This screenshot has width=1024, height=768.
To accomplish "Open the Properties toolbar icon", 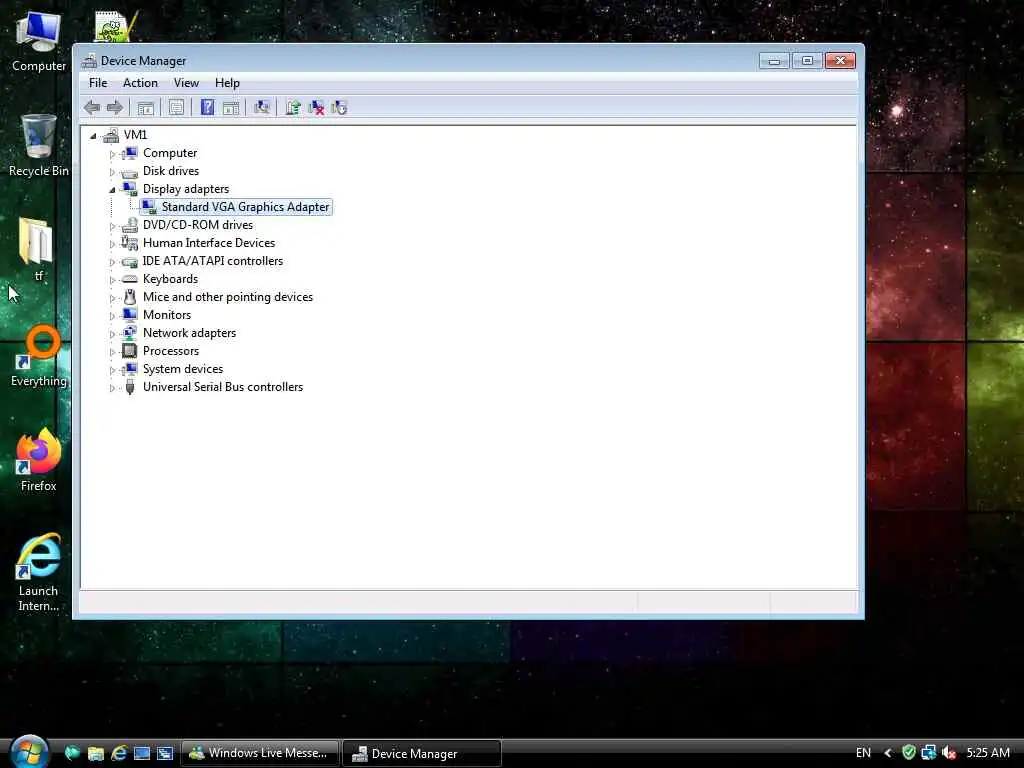I will click(176, 108).
